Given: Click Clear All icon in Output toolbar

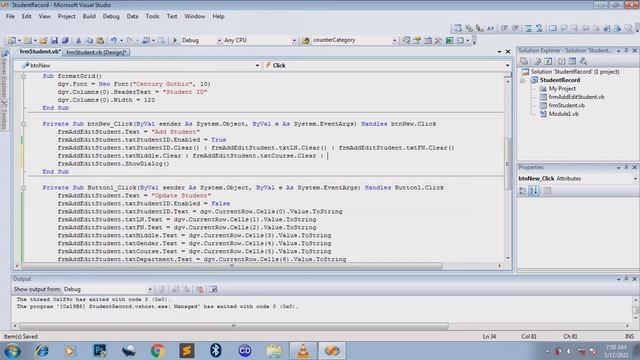Looking at the screenshot, I should [200, 289].
